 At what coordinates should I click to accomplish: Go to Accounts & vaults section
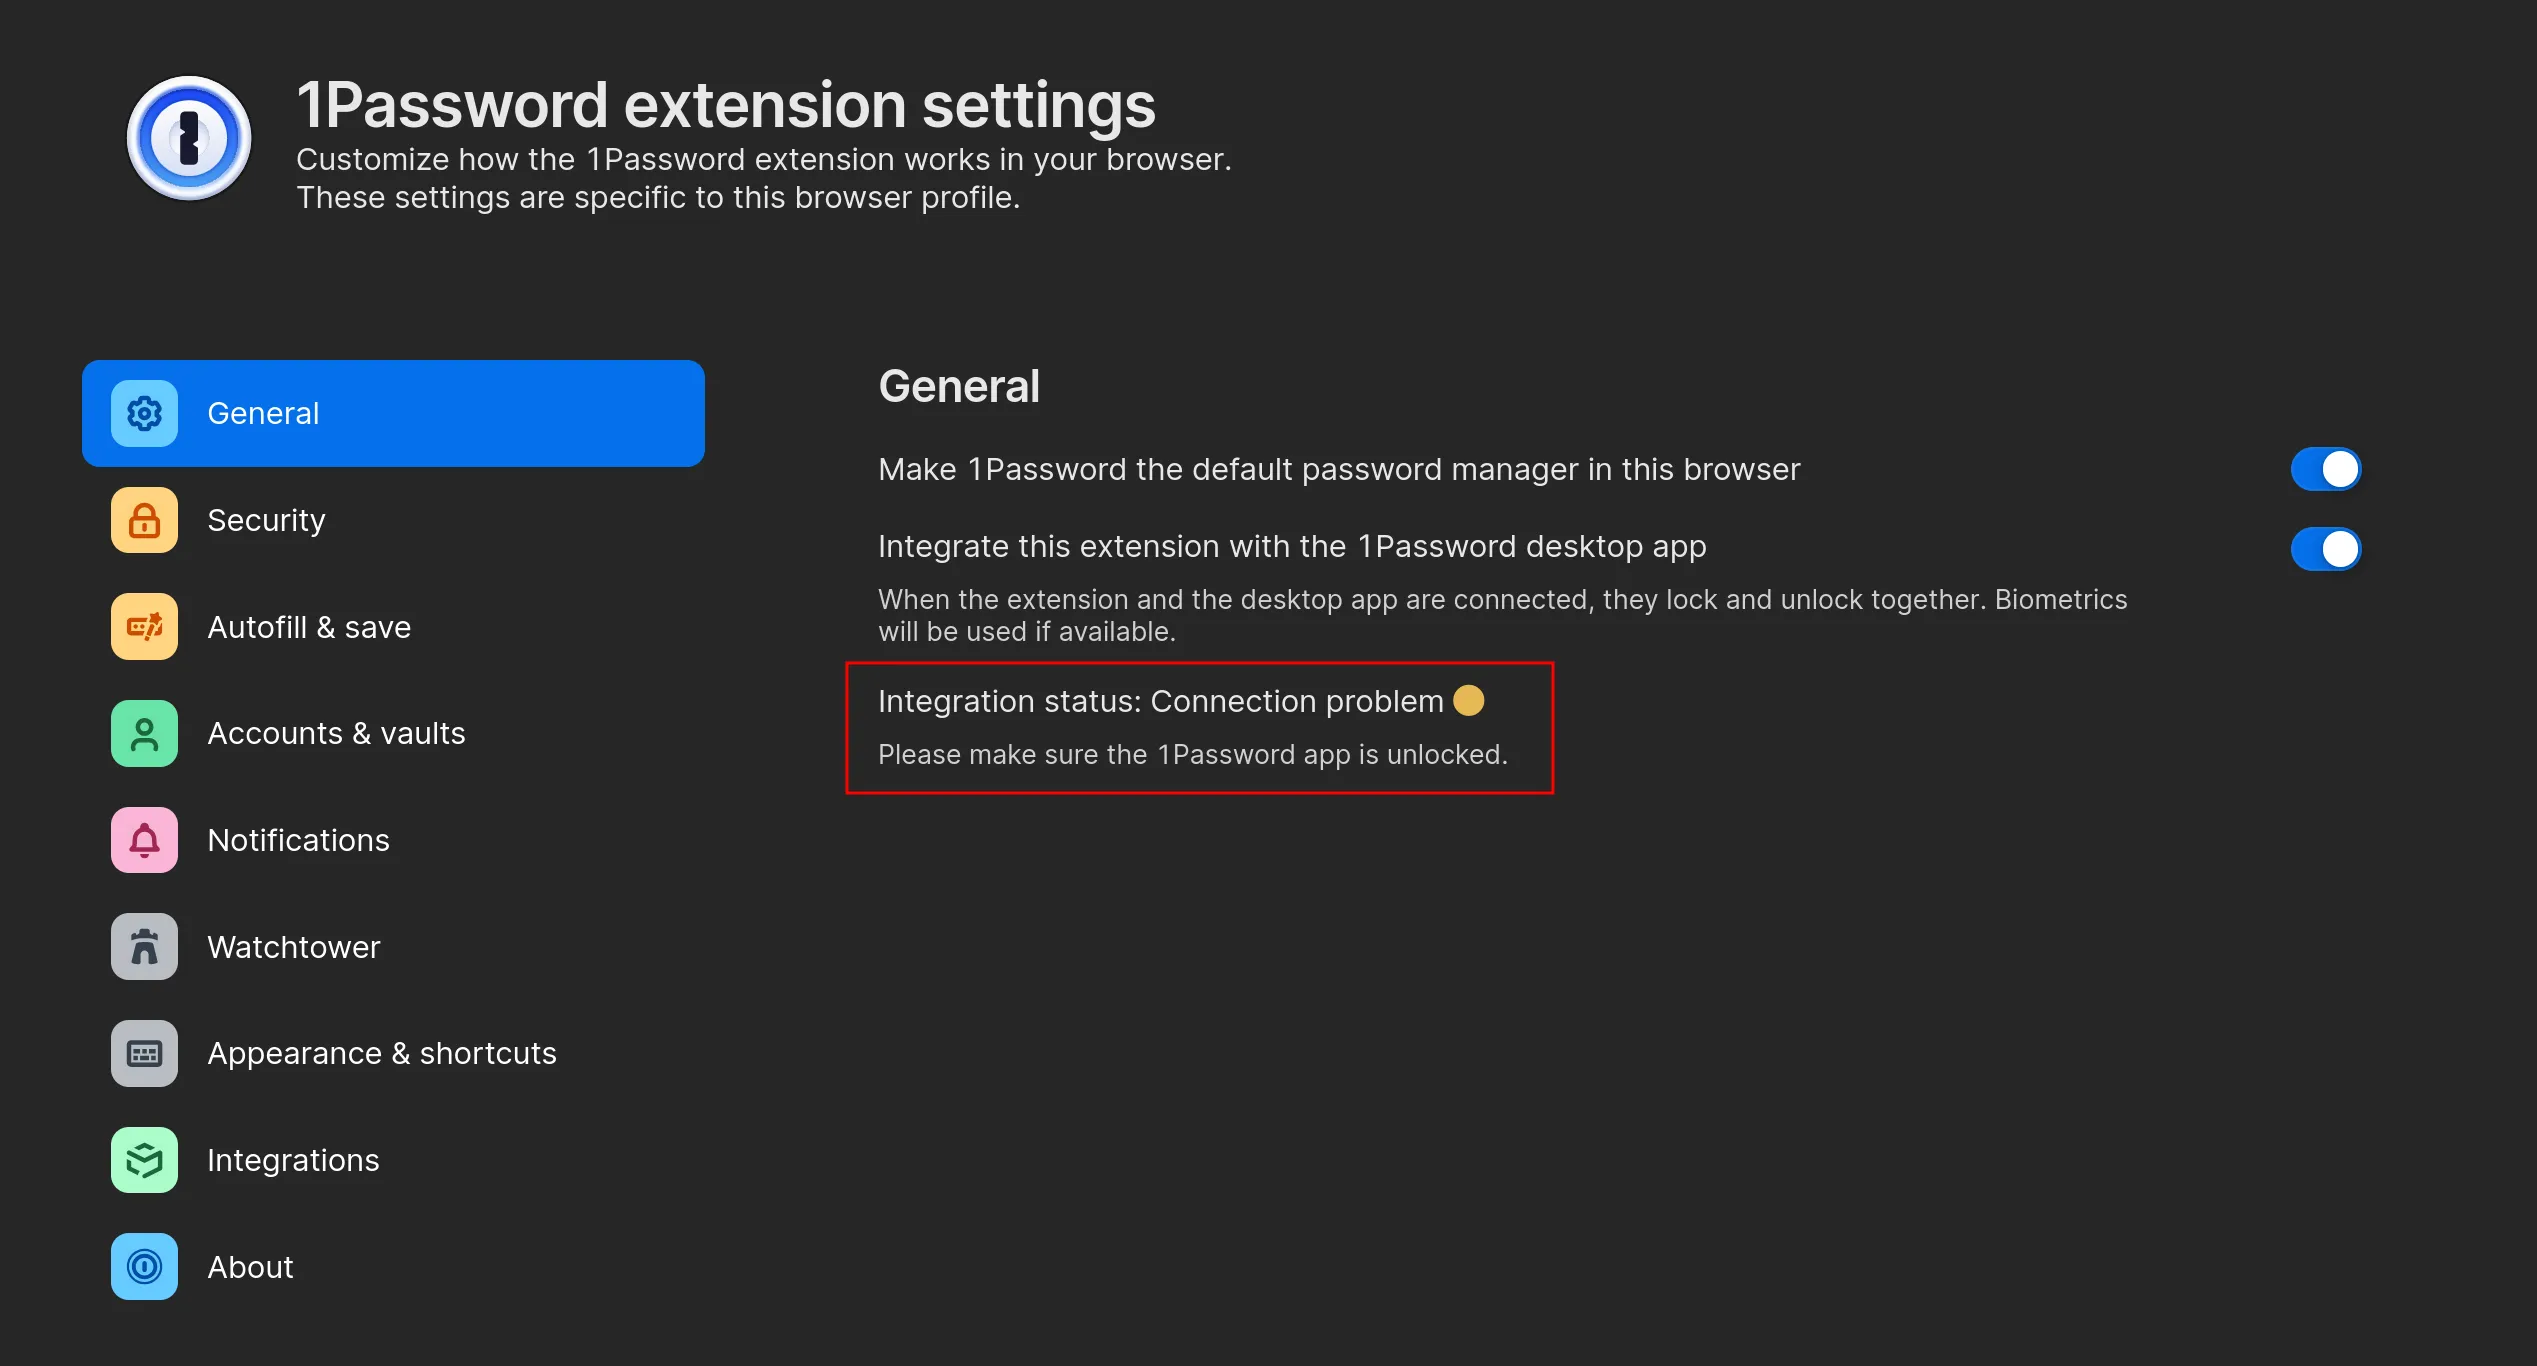(336, 734)
